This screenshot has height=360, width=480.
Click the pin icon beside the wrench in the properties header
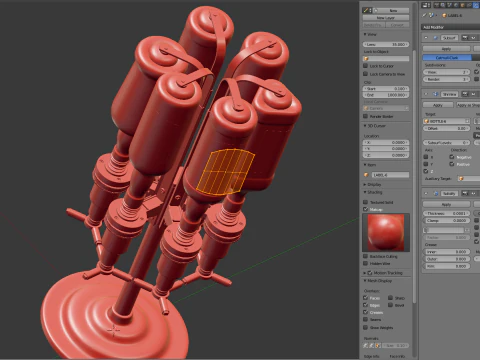pos(424,15)
